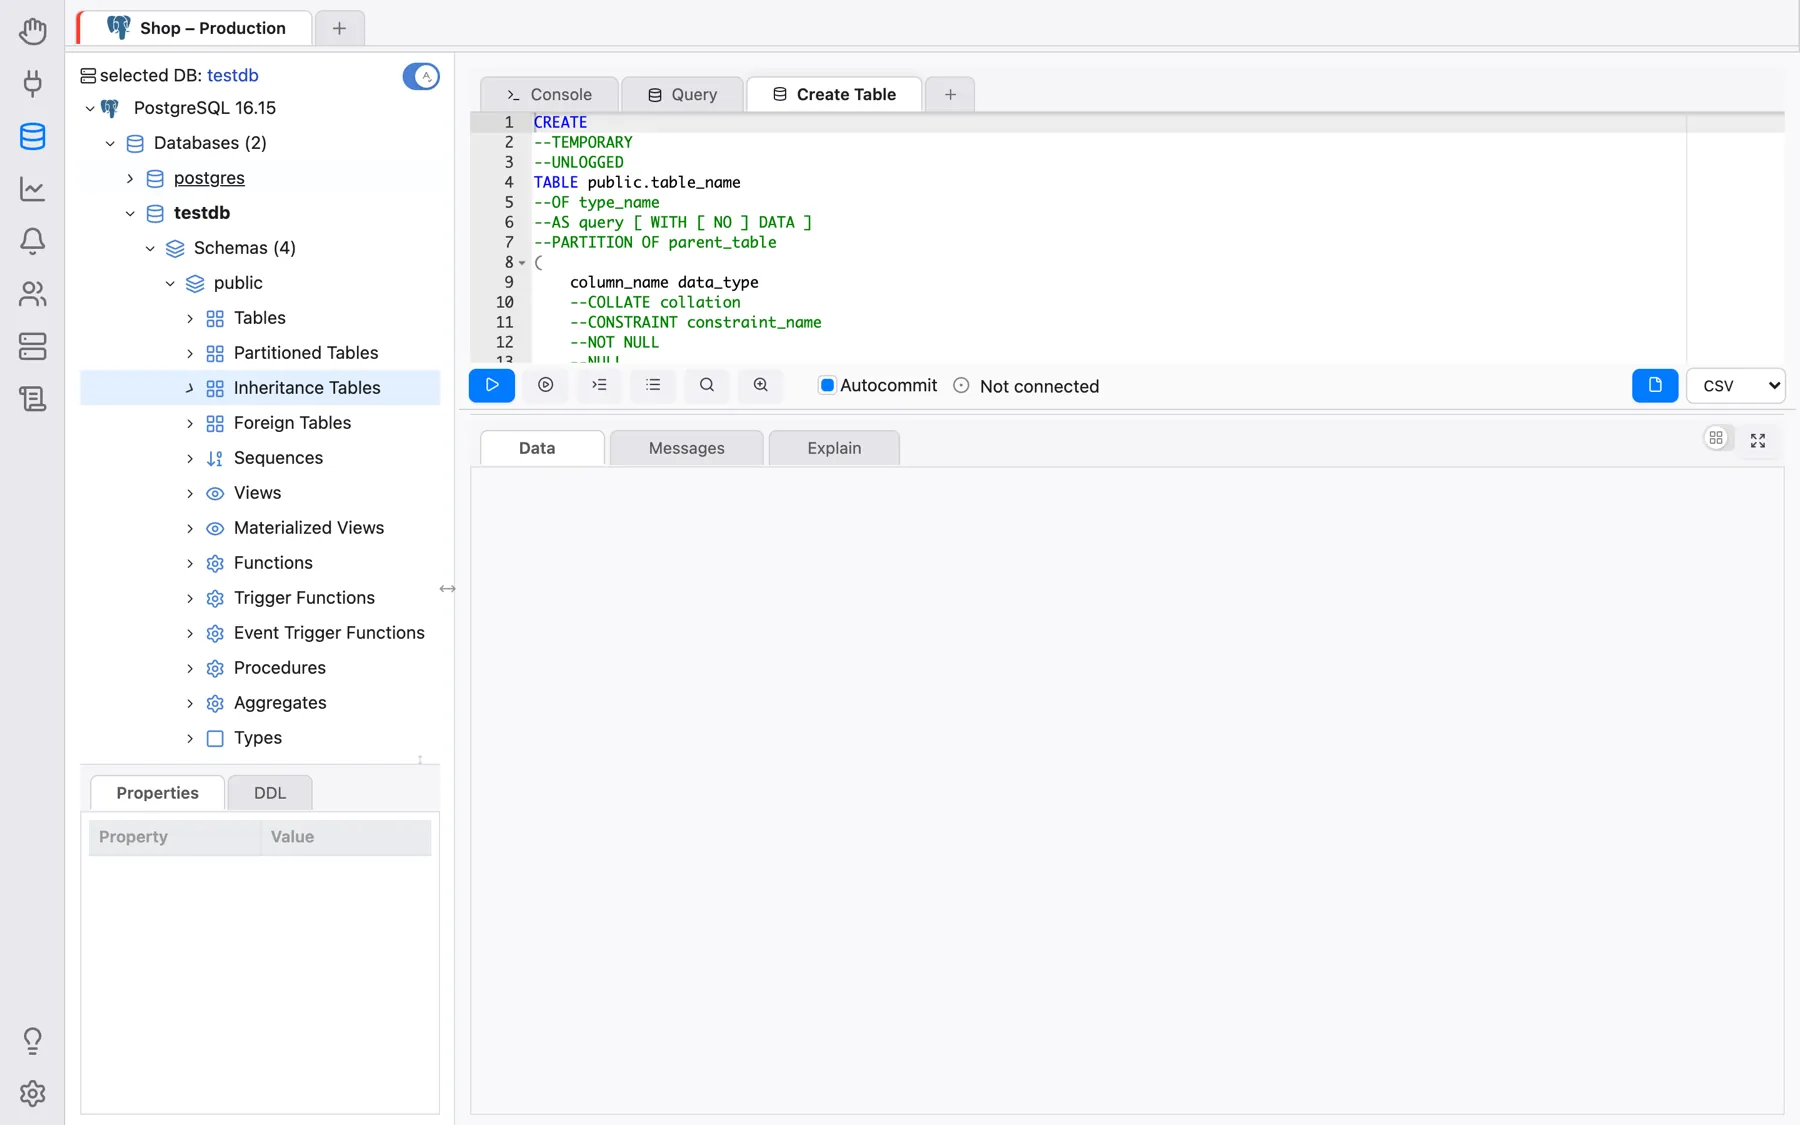Select the database icon in sidebar
Screen dimensions: 1800x1125
point(32,136)
